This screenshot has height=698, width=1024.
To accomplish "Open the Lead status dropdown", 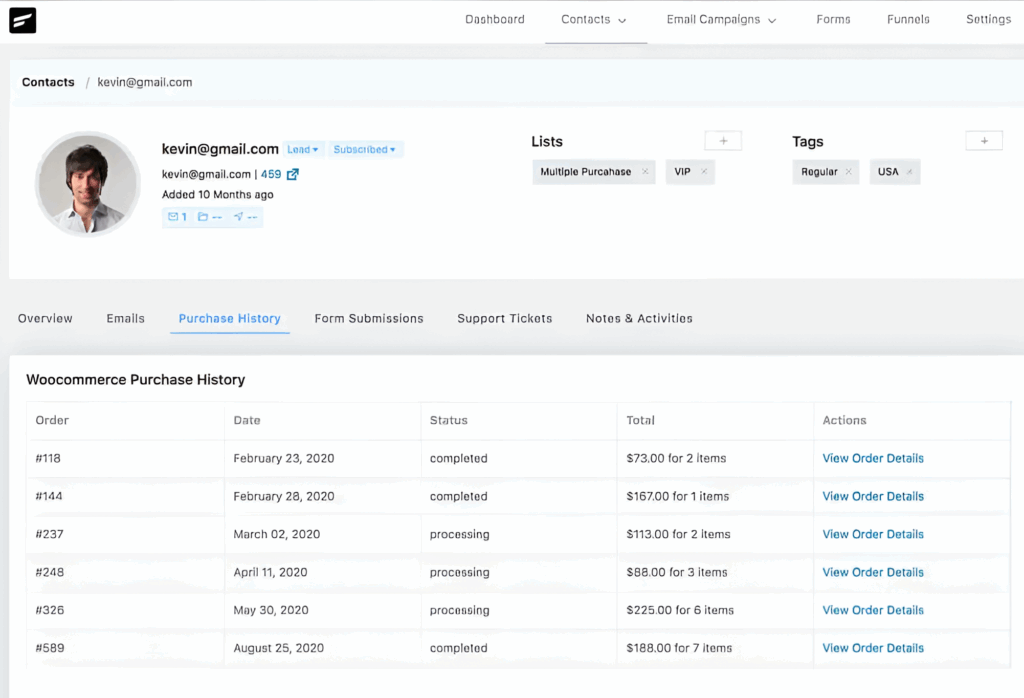I will click(302, 148).
